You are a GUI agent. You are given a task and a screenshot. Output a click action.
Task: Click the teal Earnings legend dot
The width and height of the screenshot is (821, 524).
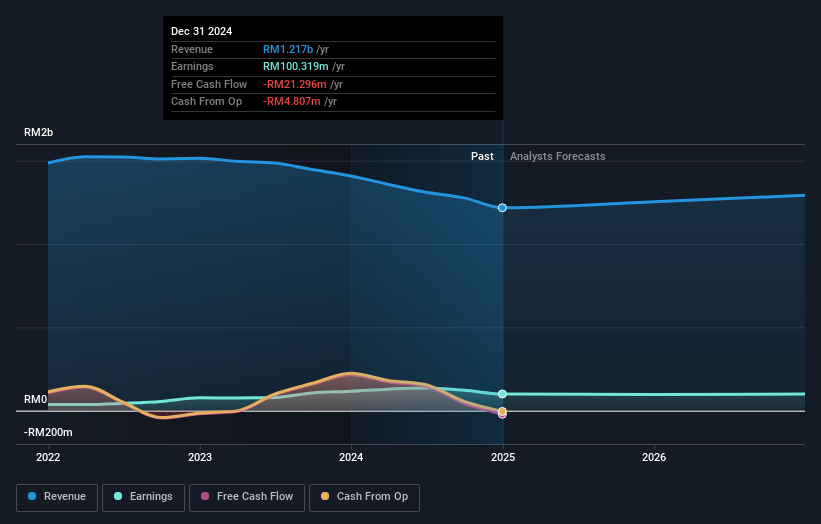pyautogui.click(x=118, y=496)
